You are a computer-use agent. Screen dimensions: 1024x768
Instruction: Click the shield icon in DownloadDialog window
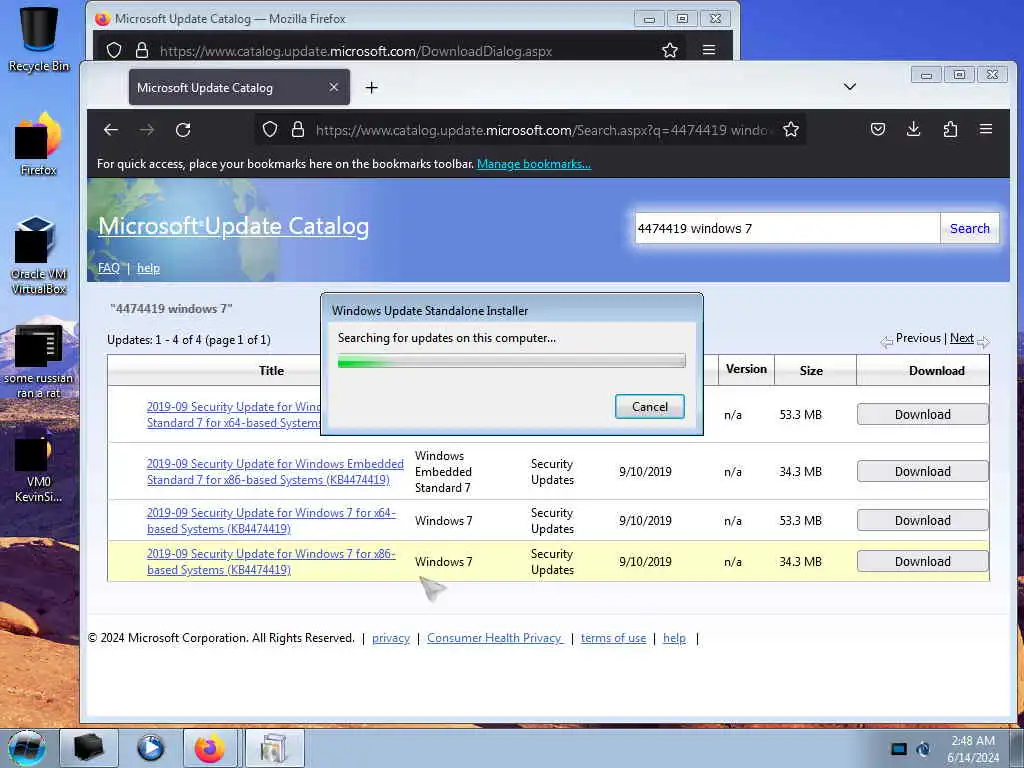(114, 50)
